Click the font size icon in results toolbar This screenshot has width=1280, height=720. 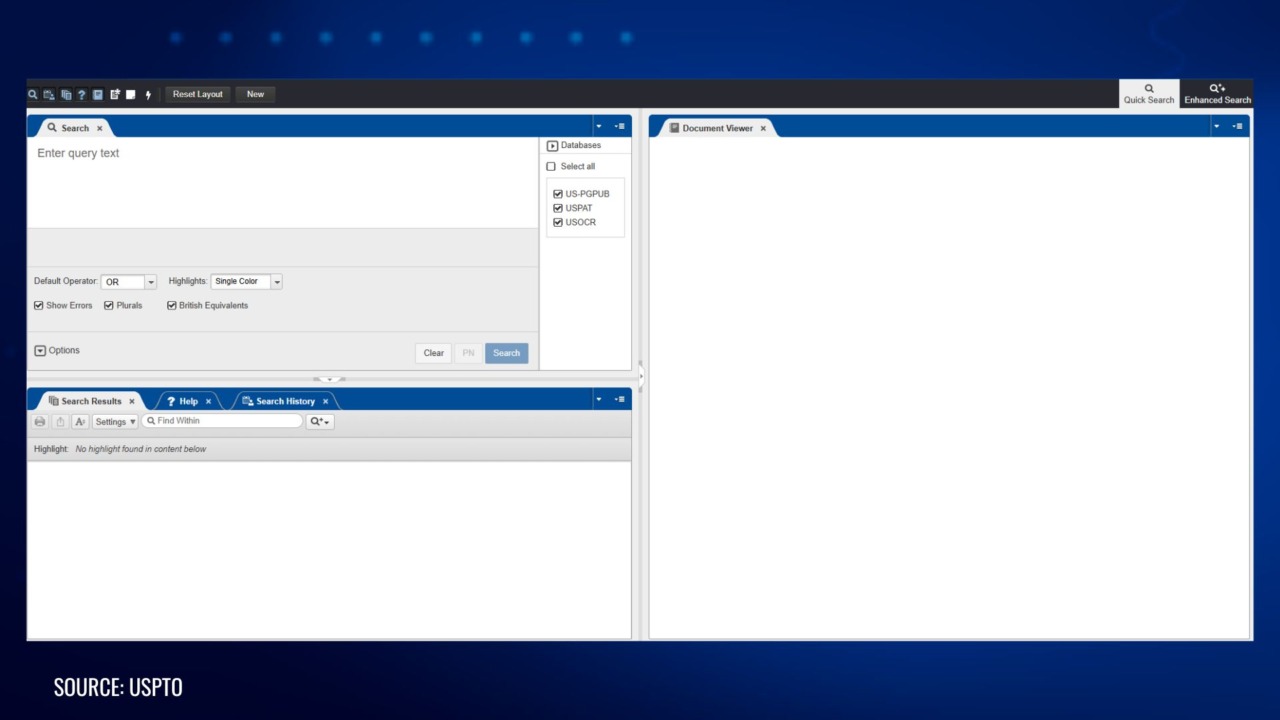(80, 422)
